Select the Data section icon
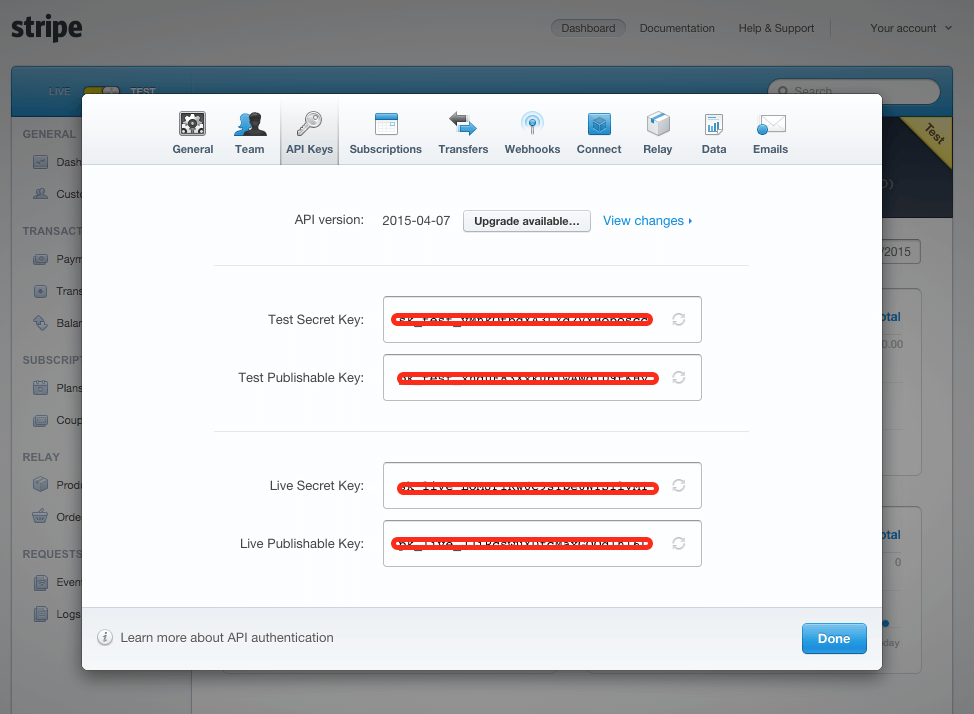974x714 pixels. [x=713, y=123]
